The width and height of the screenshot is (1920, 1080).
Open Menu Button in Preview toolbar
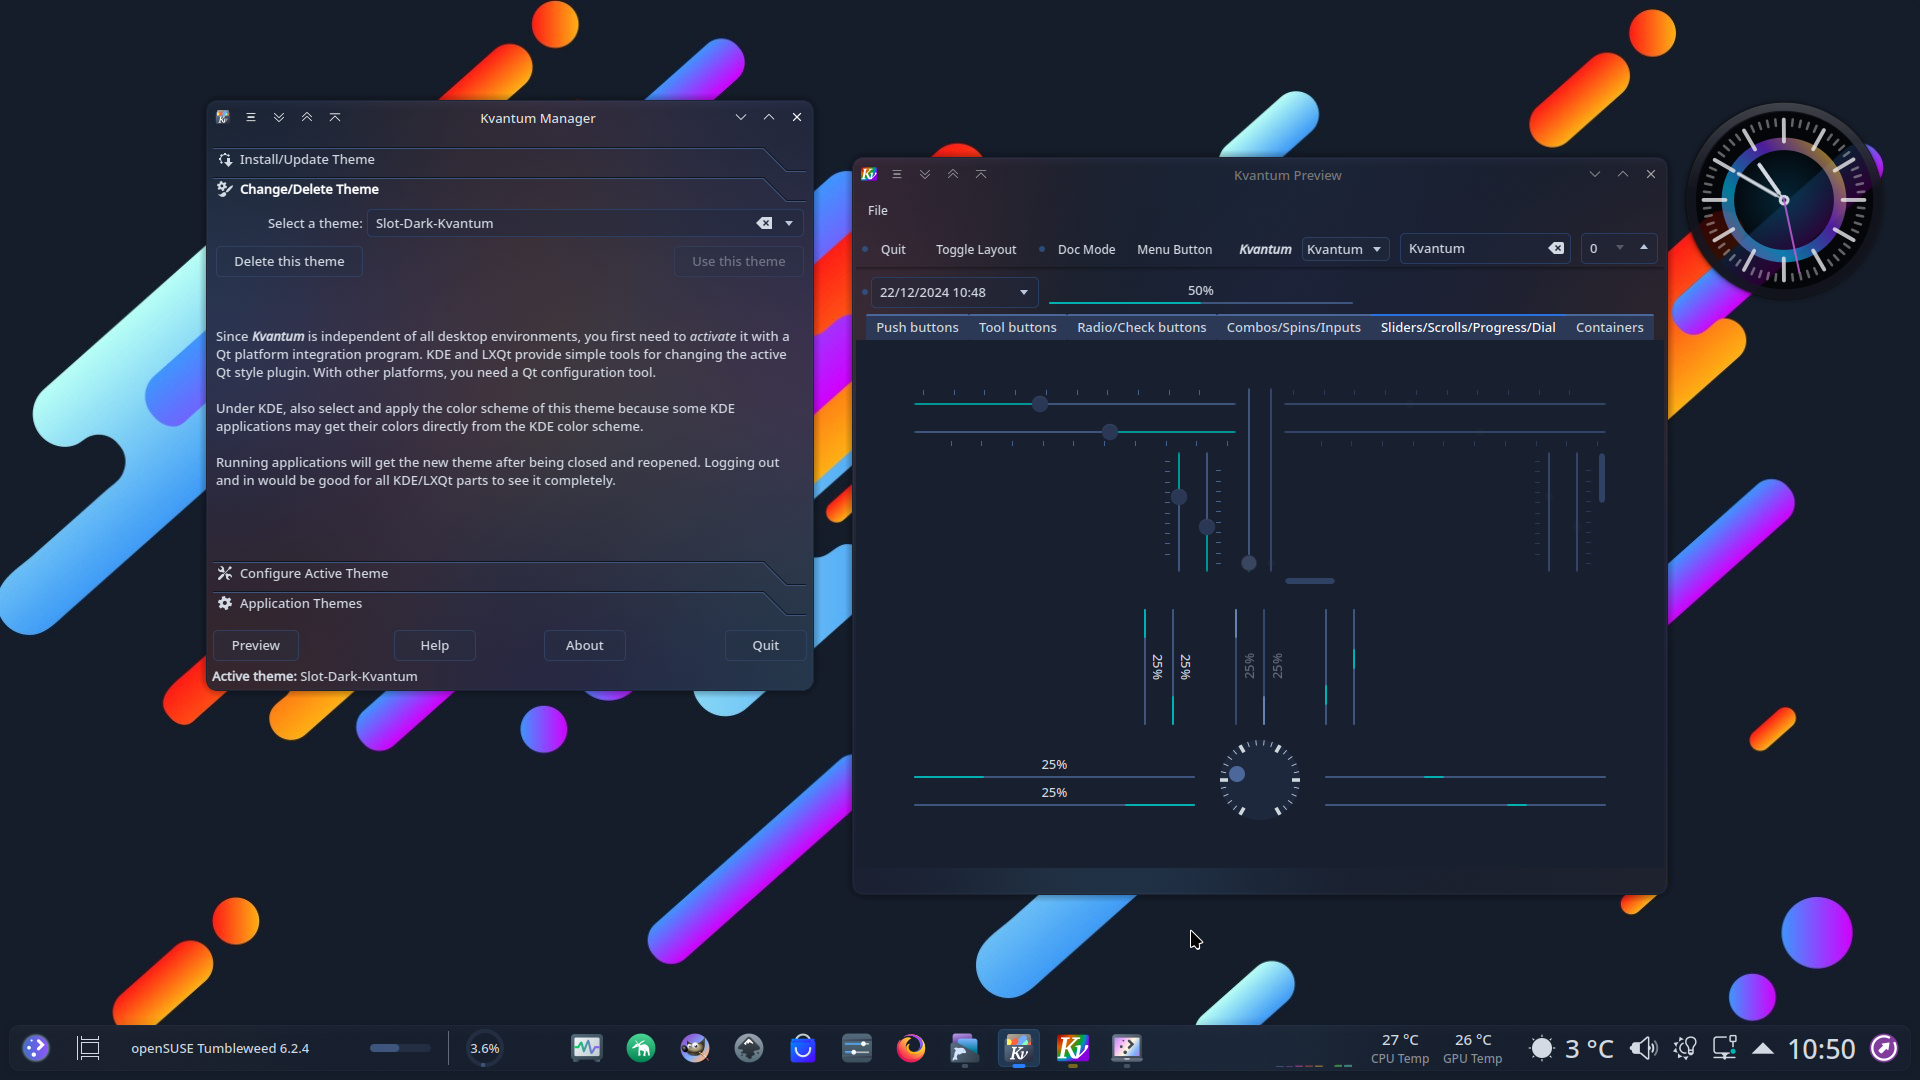(1174, 249)
